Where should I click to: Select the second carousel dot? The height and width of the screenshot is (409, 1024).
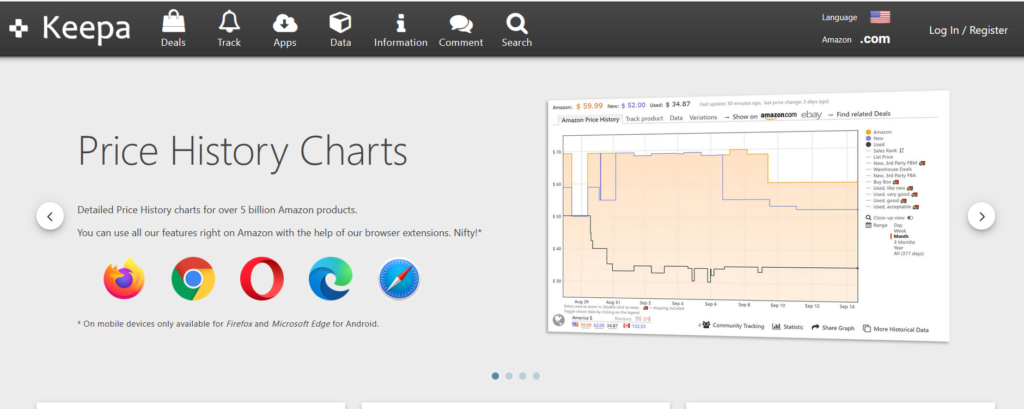tap(509, 376)
